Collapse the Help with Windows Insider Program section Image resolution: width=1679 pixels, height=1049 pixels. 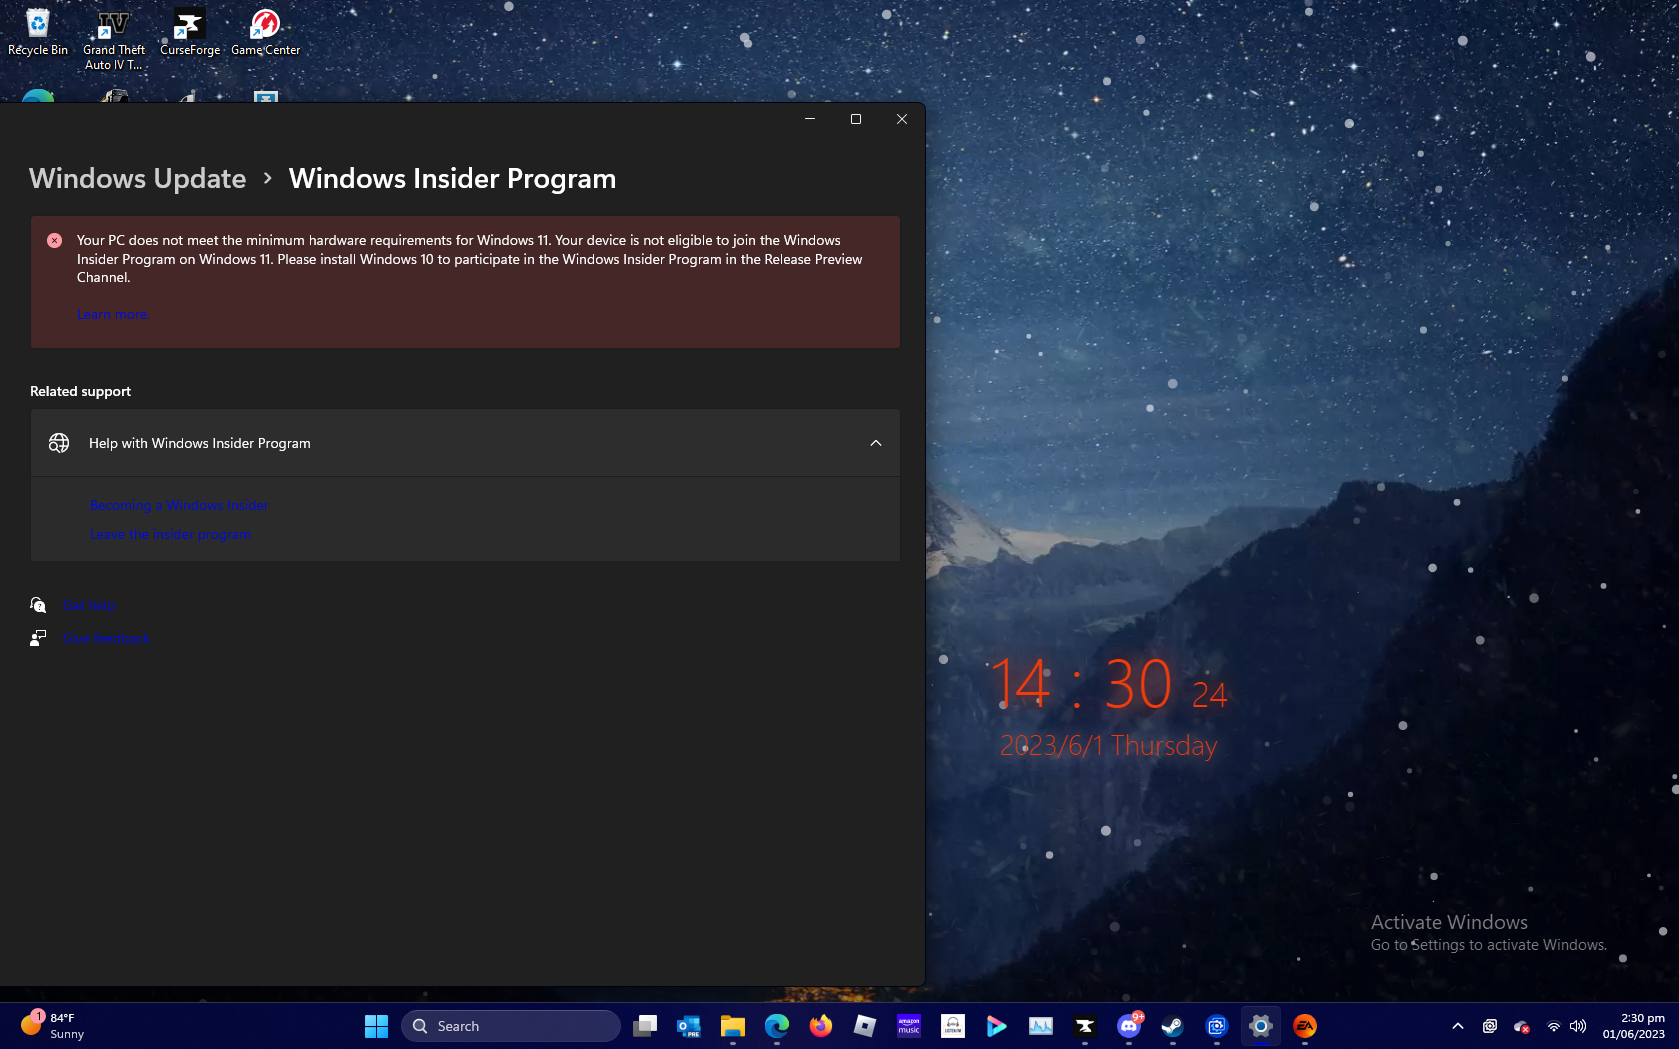point(876,443)
